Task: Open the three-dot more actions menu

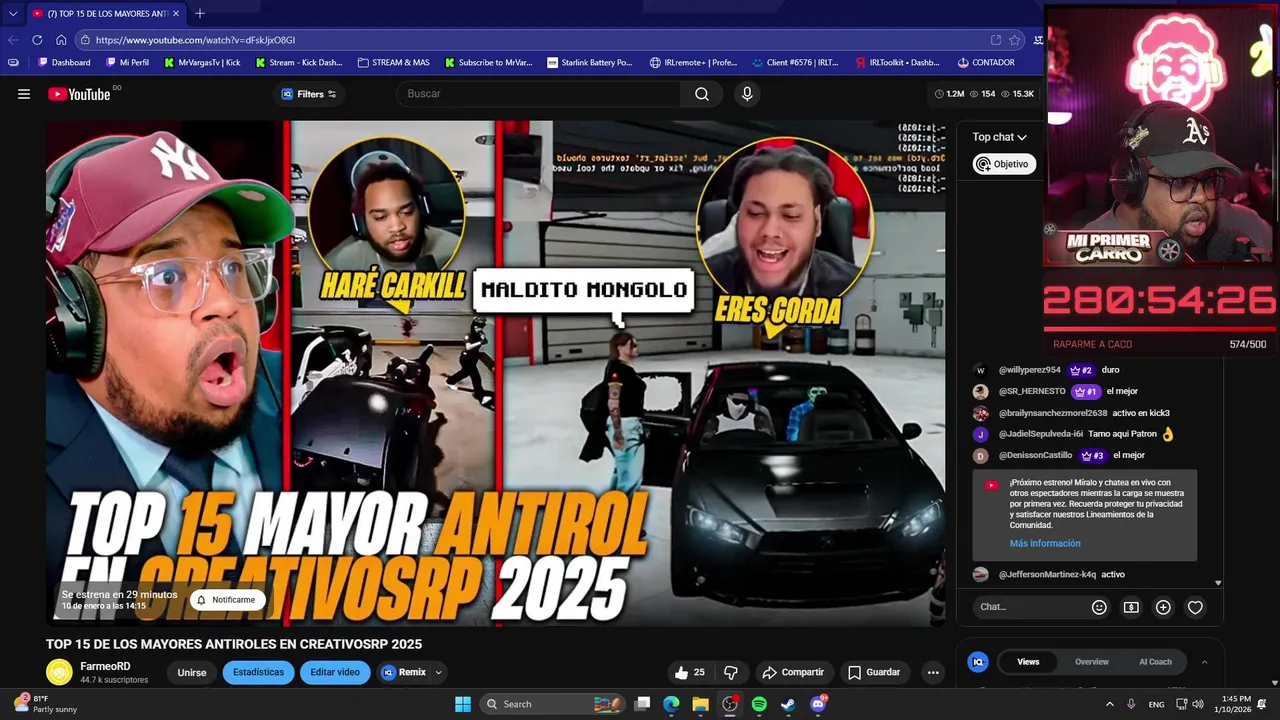Action: click(933, 673)
